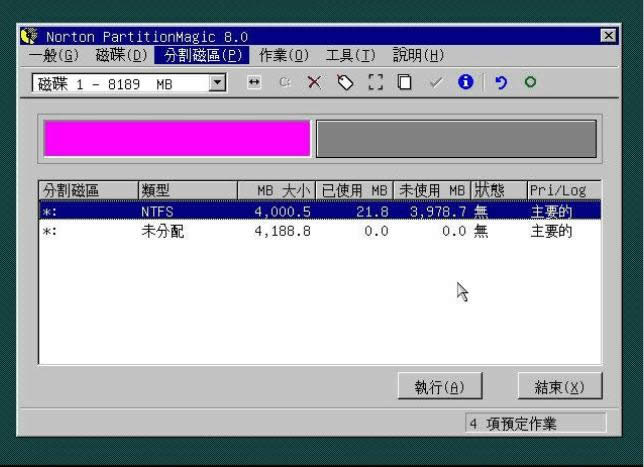Open the 工具(T) menu
The image size is (644, 467).
tap(350, 54)
